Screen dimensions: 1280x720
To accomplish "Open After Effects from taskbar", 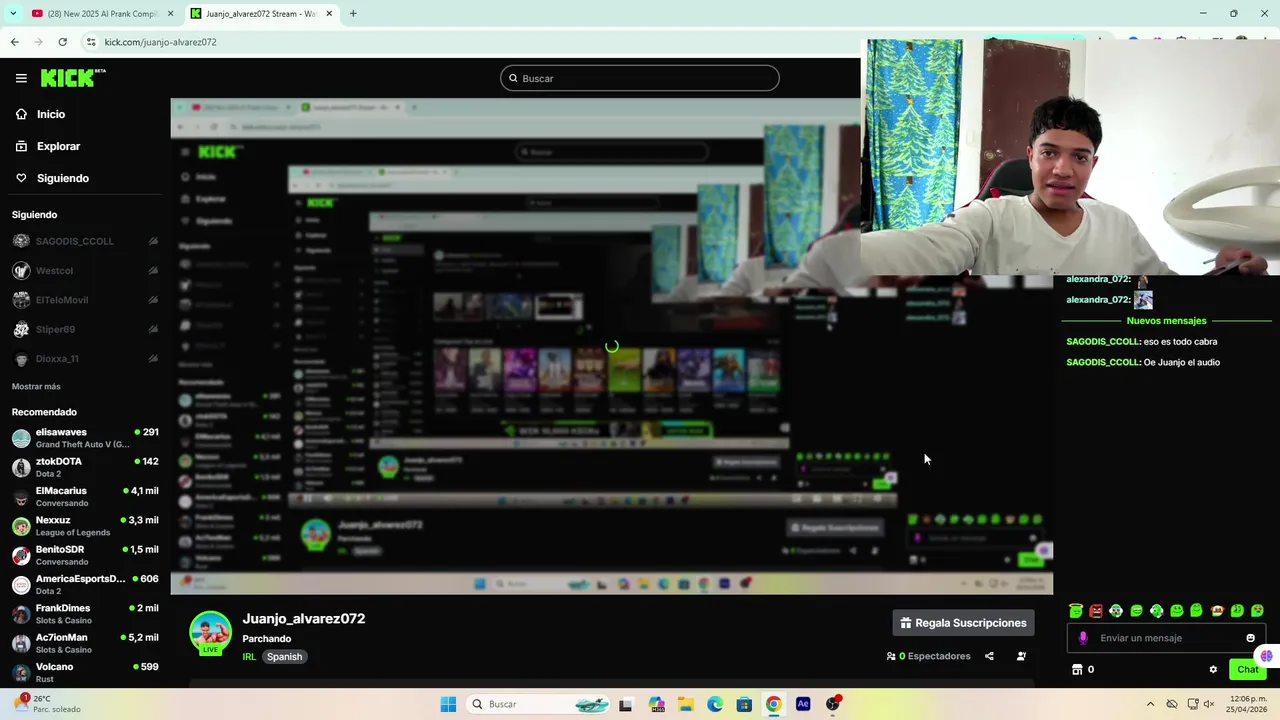I will (x=803, y=704).
